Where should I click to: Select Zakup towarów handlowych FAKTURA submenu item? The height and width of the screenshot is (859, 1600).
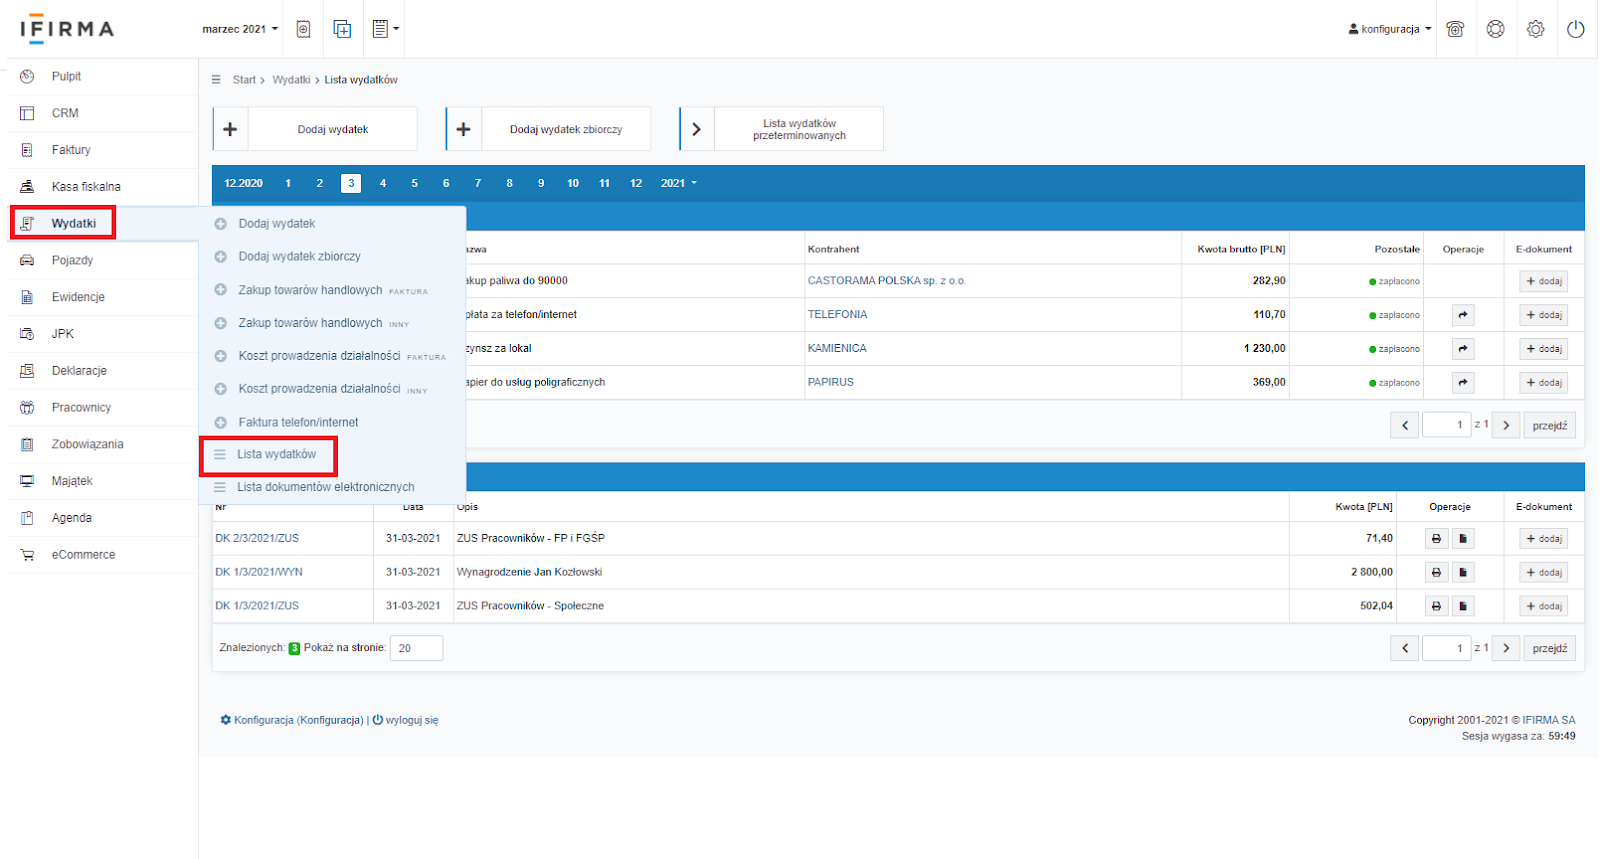click(x=332, y=290)
